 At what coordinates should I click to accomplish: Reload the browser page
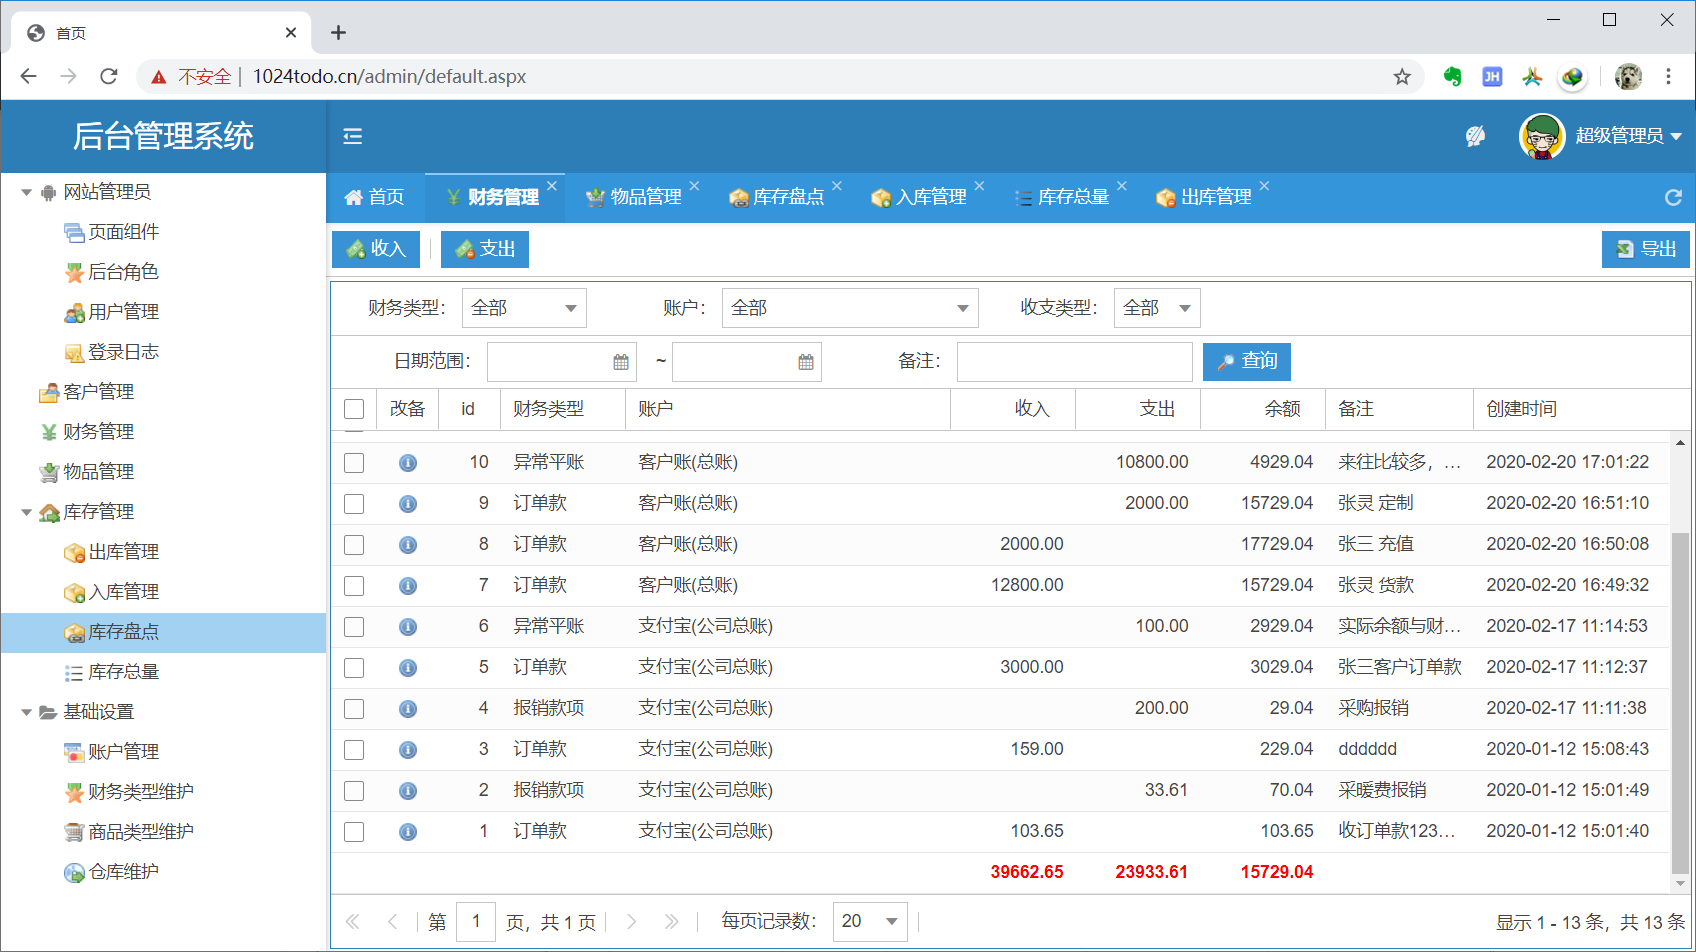(109, 76)
